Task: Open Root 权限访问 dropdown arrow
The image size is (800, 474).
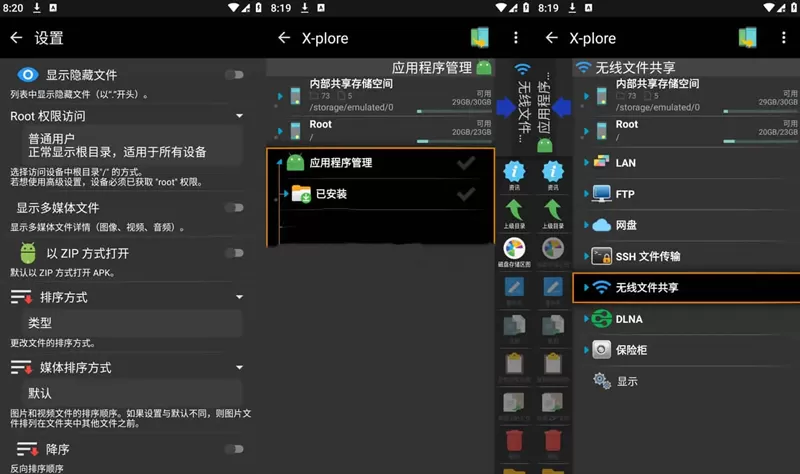Action: click(x=239, y=116)
